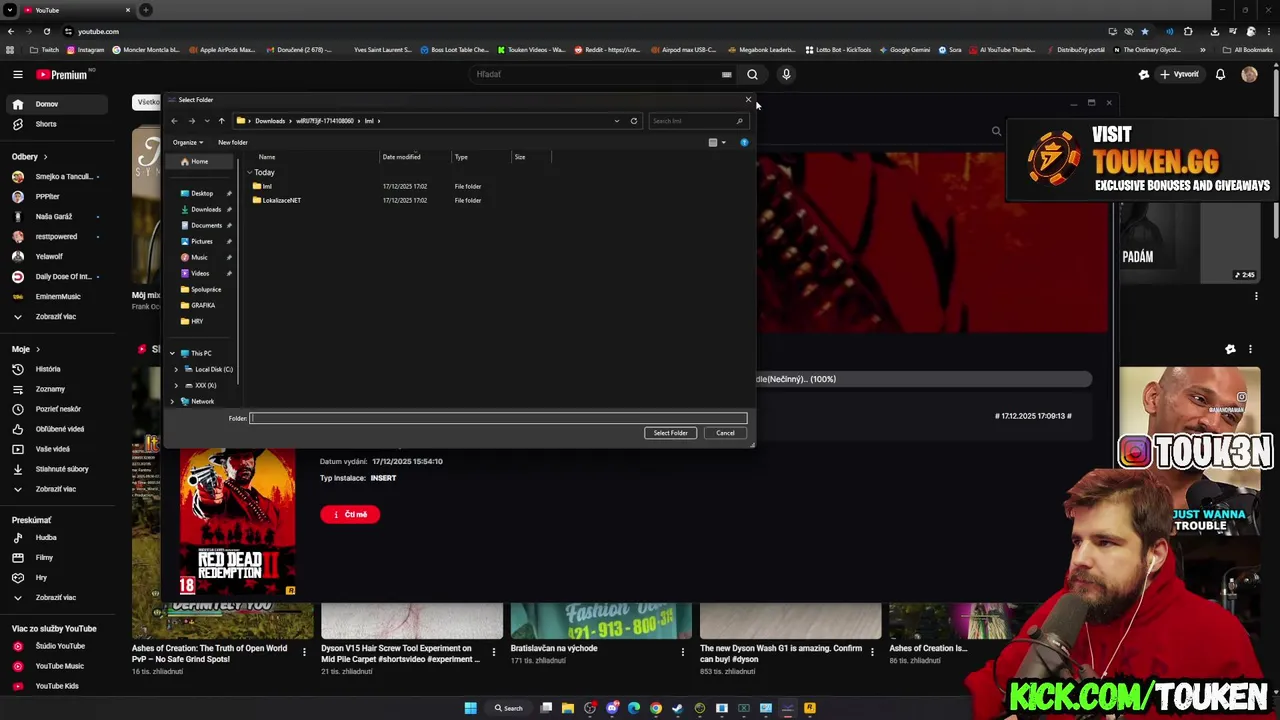Viewport: 1280px width, 720px height.
Task: Bookmark page star in address bar
Action: pos(1145,31)
